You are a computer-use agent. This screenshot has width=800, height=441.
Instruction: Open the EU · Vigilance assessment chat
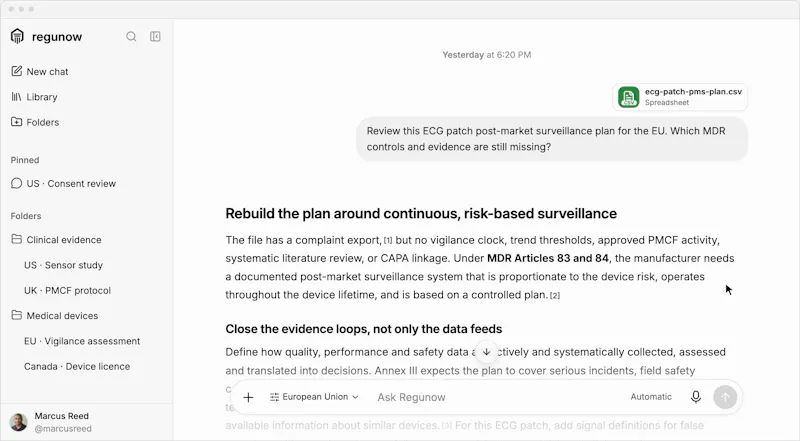(82, 341)
